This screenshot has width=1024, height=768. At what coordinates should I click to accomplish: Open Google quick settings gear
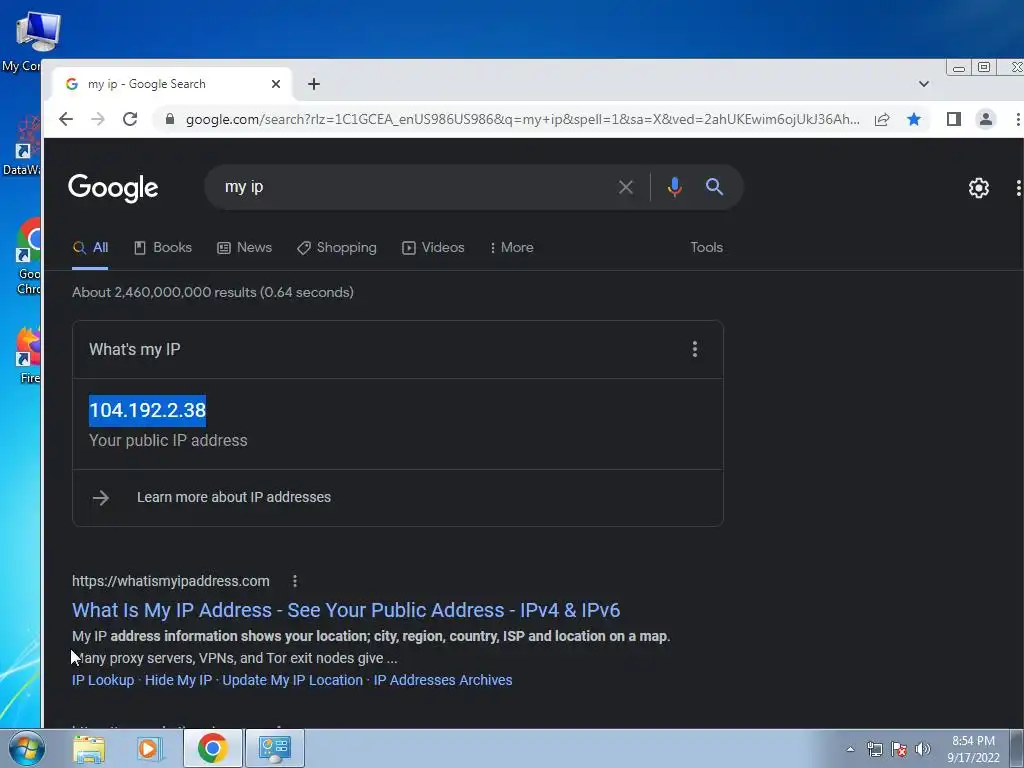pyautogui.click(x=978, y=188)
